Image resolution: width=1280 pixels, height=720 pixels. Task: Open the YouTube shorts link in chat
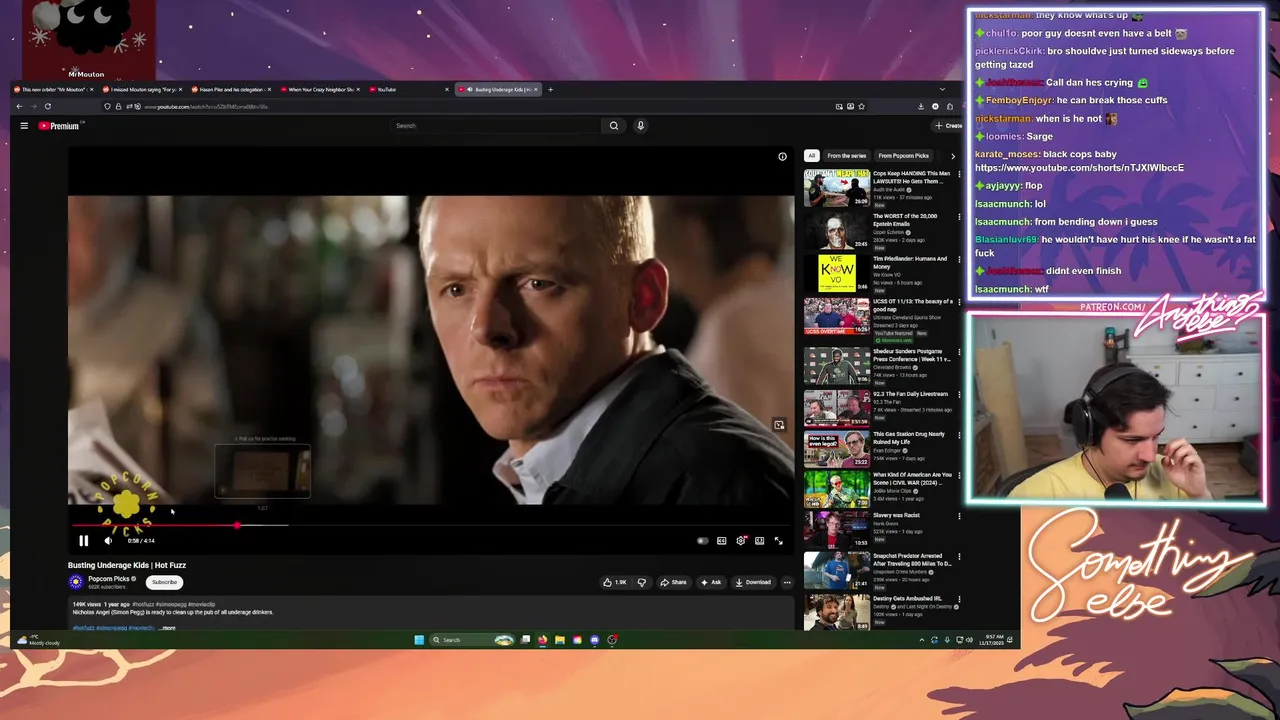coord(1079,168)
